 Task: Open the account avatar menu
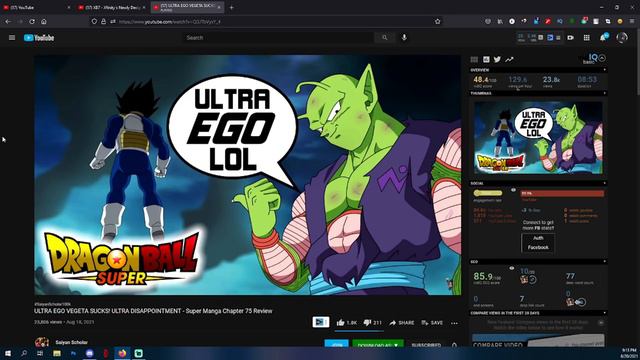(x=622, y=38)
